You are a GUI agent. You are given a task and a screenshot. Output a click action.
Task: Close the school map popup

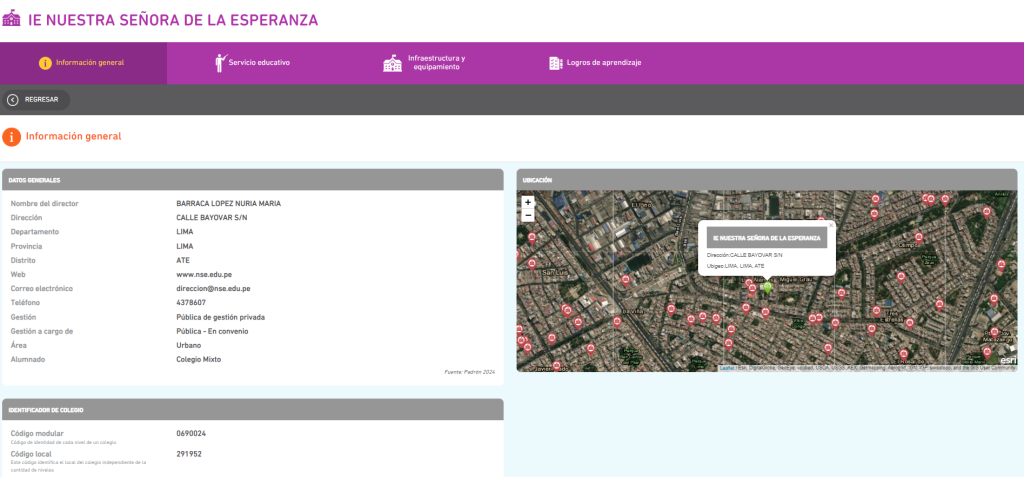[x=830, y=226]
